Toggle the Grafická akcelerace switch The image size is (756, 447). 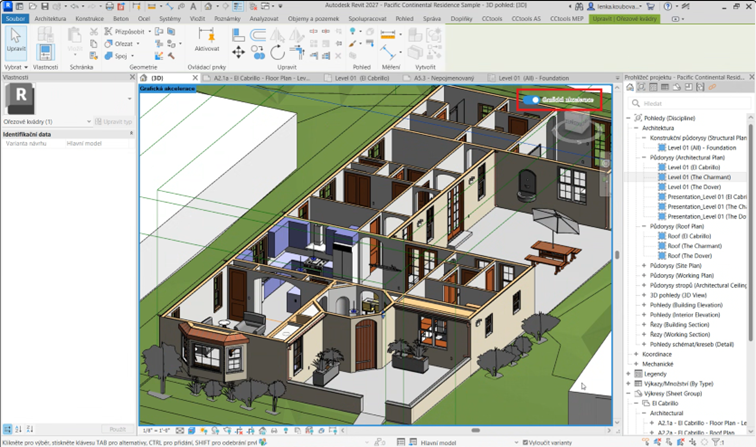[535, 99]
